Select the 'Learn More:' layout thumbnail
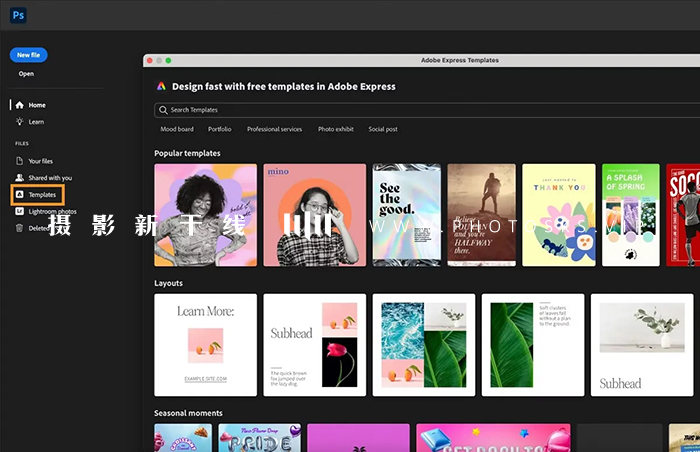Screen dimensions: 700x452 point(205,345)
